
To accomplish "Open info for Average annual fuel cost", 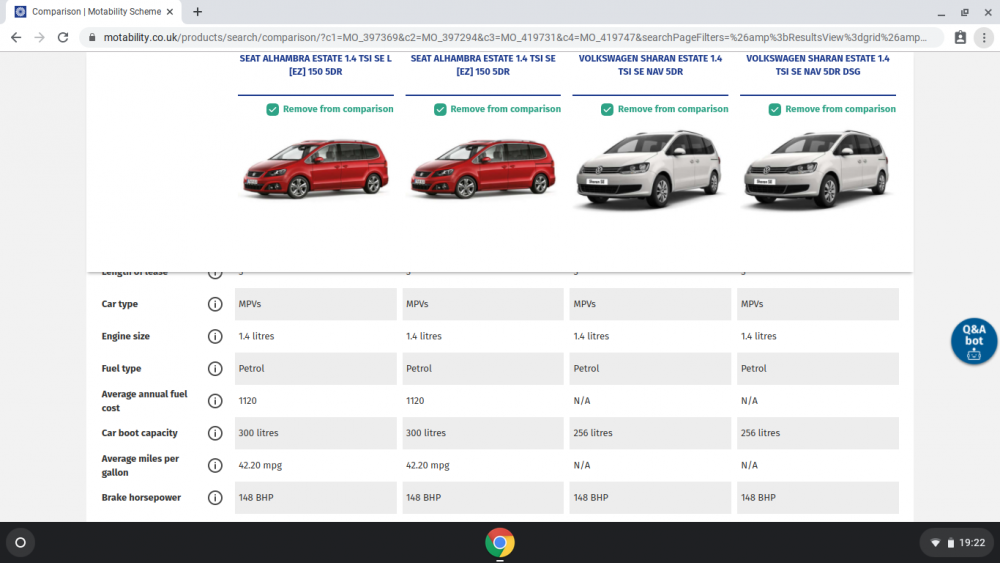I will pyautogui.click(x=215, y=401).
